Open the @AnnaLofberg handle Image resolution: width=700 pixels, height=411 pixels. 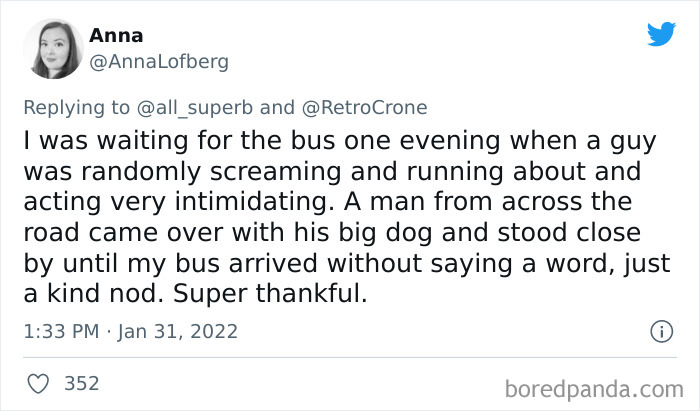(160, 62)
